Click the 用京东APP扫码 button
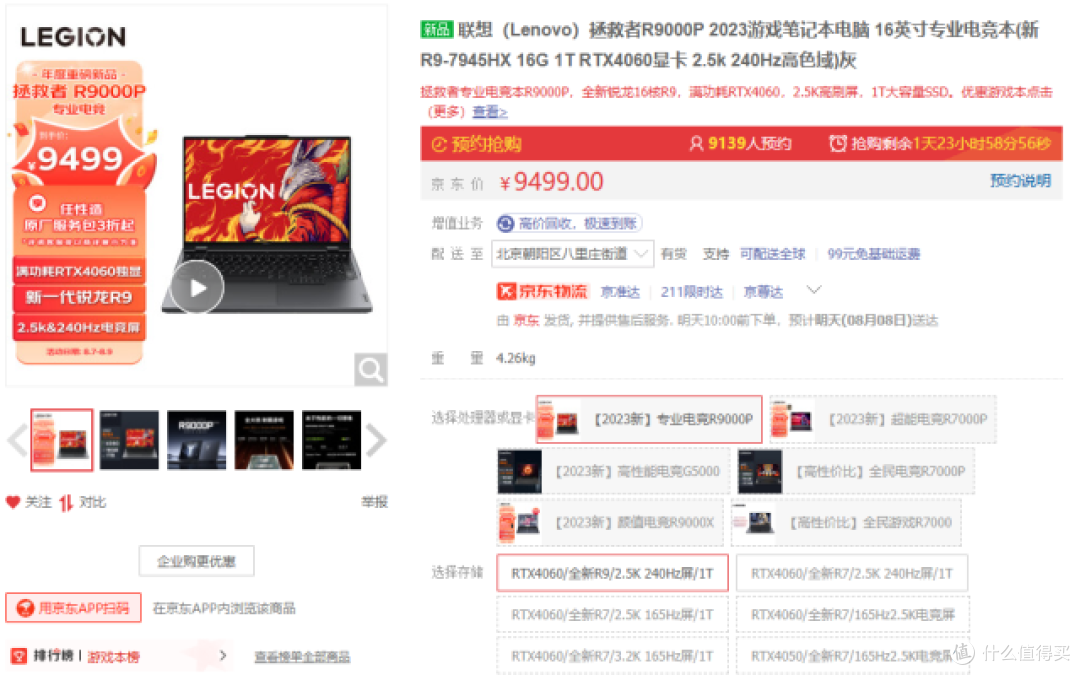 point(74,608)
